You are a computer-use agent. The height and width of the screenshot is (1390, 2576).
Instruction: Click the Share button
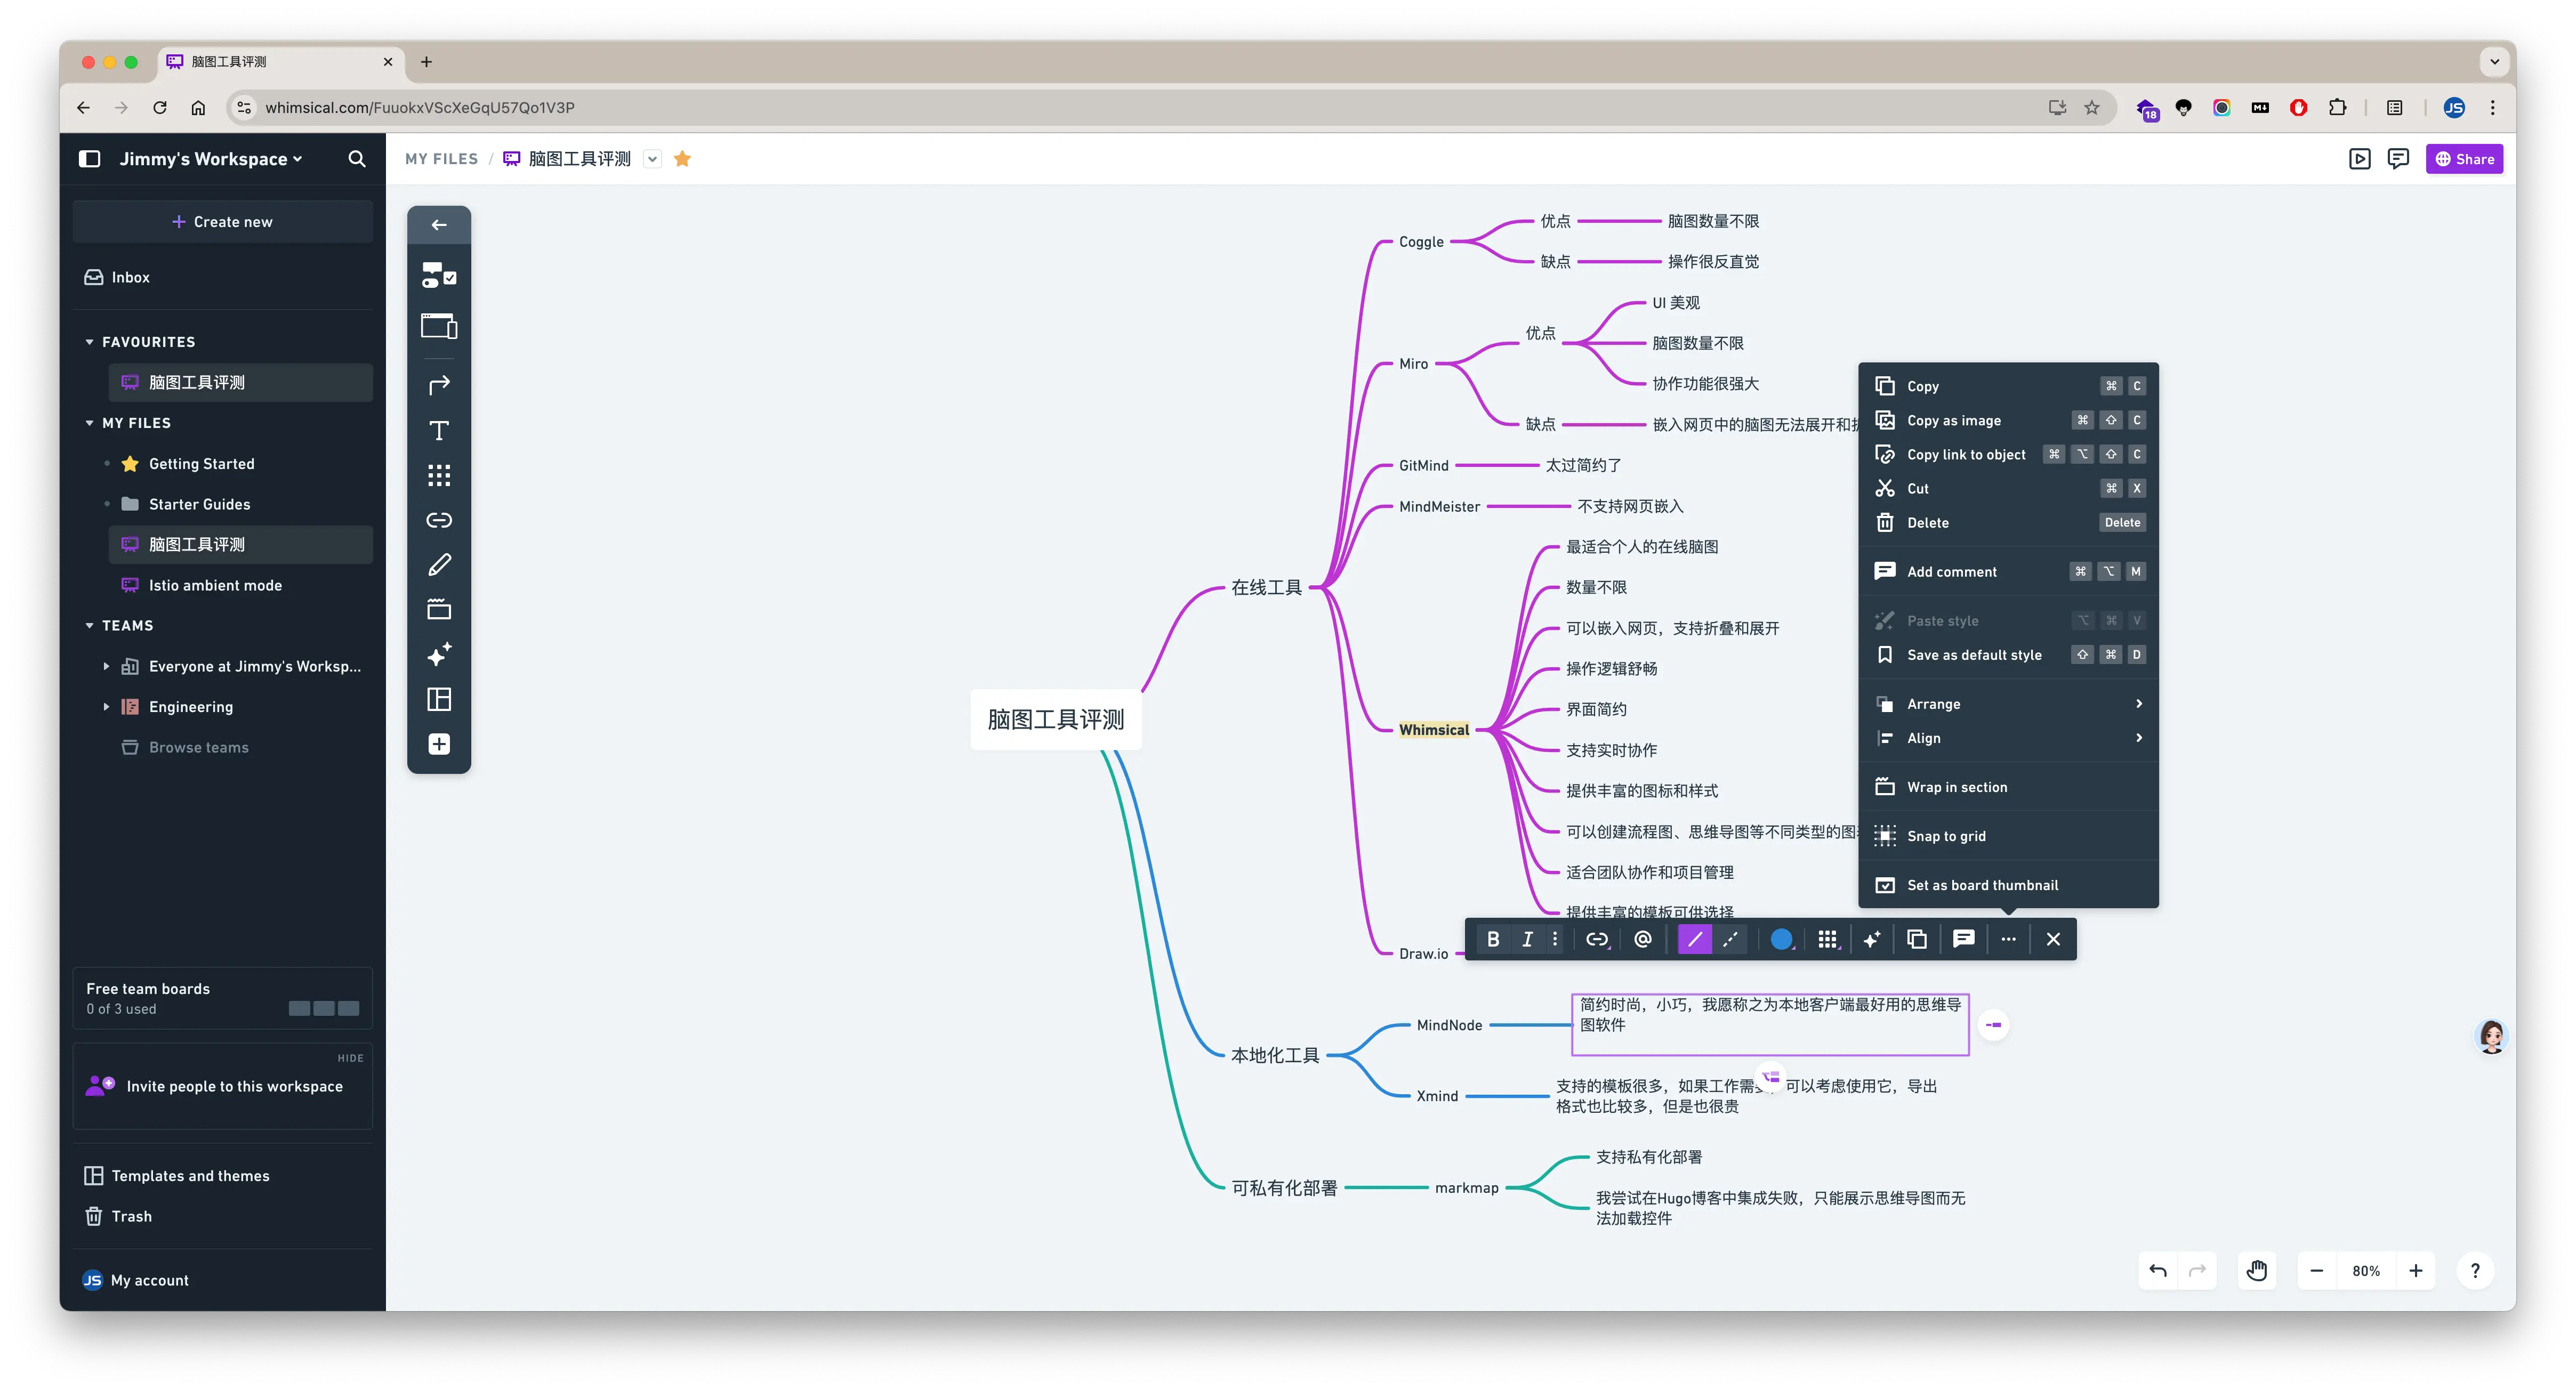click(x=2464, y=159)
